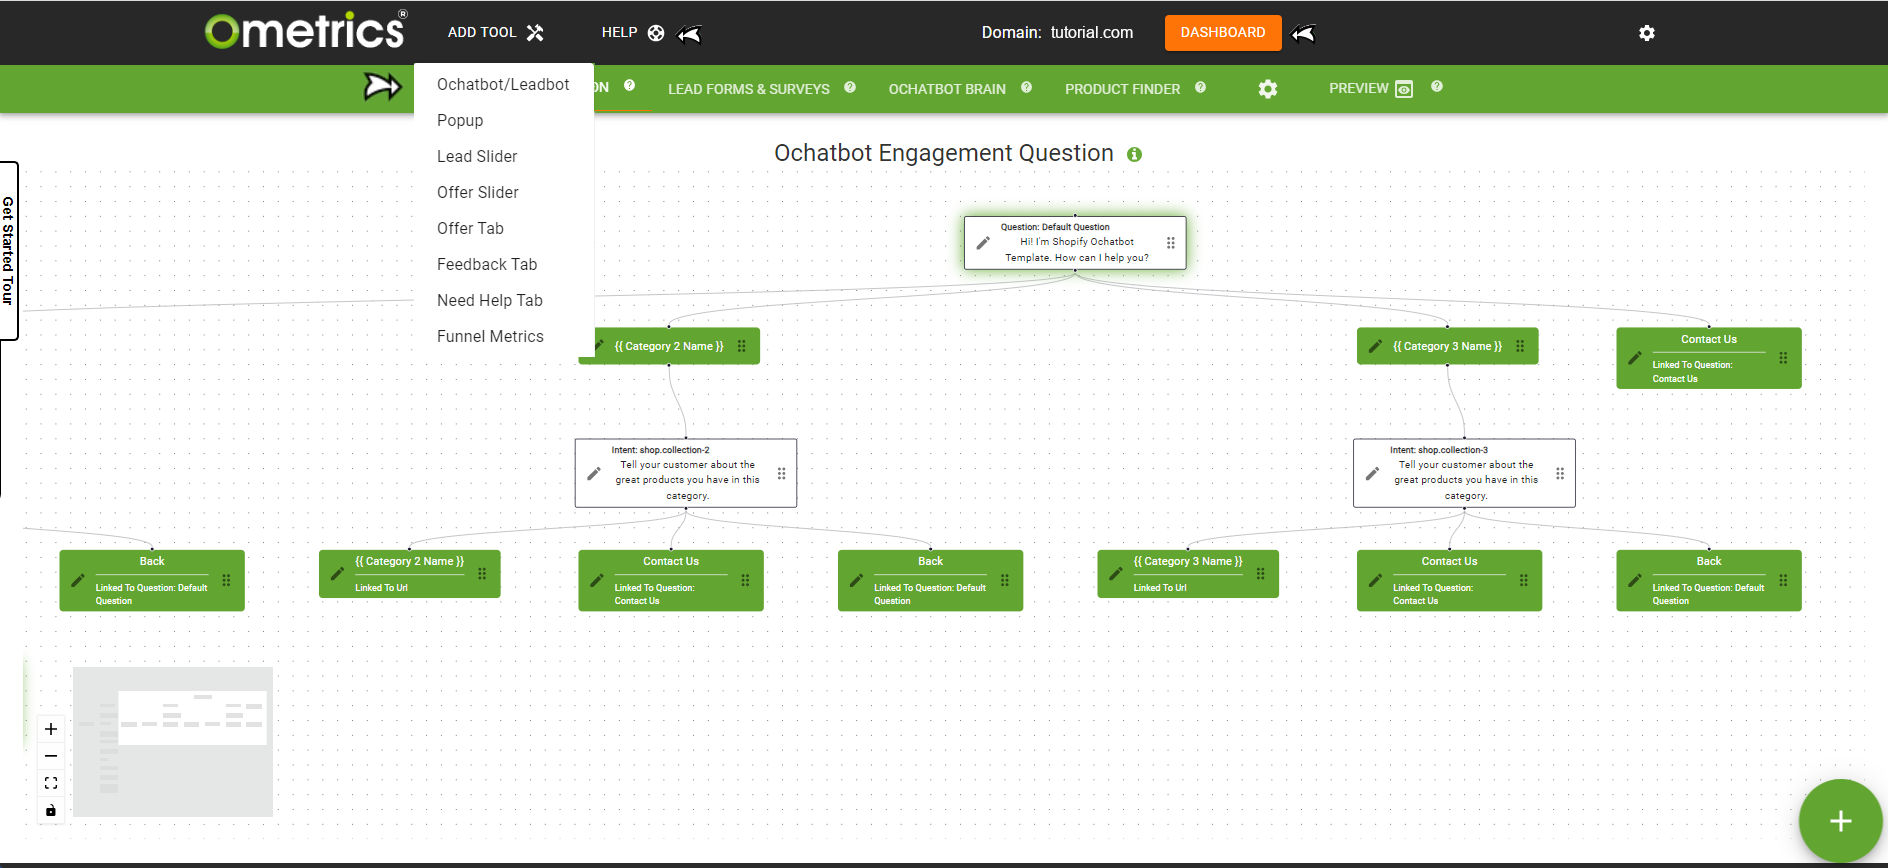Open settings gear in green navigation bar

tap(1268, 89)
